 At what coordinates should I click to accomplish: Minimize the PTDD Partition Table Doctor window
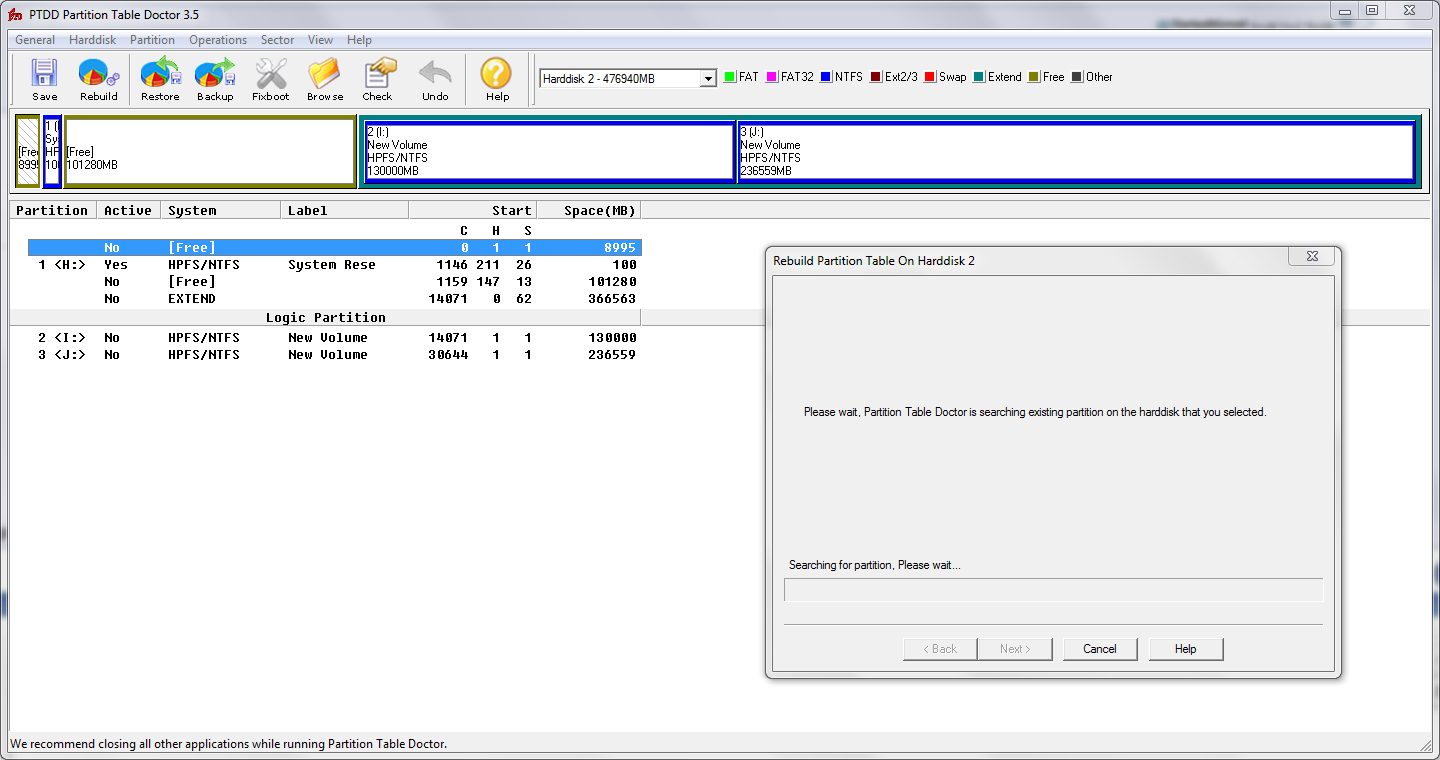(1344, 10)
